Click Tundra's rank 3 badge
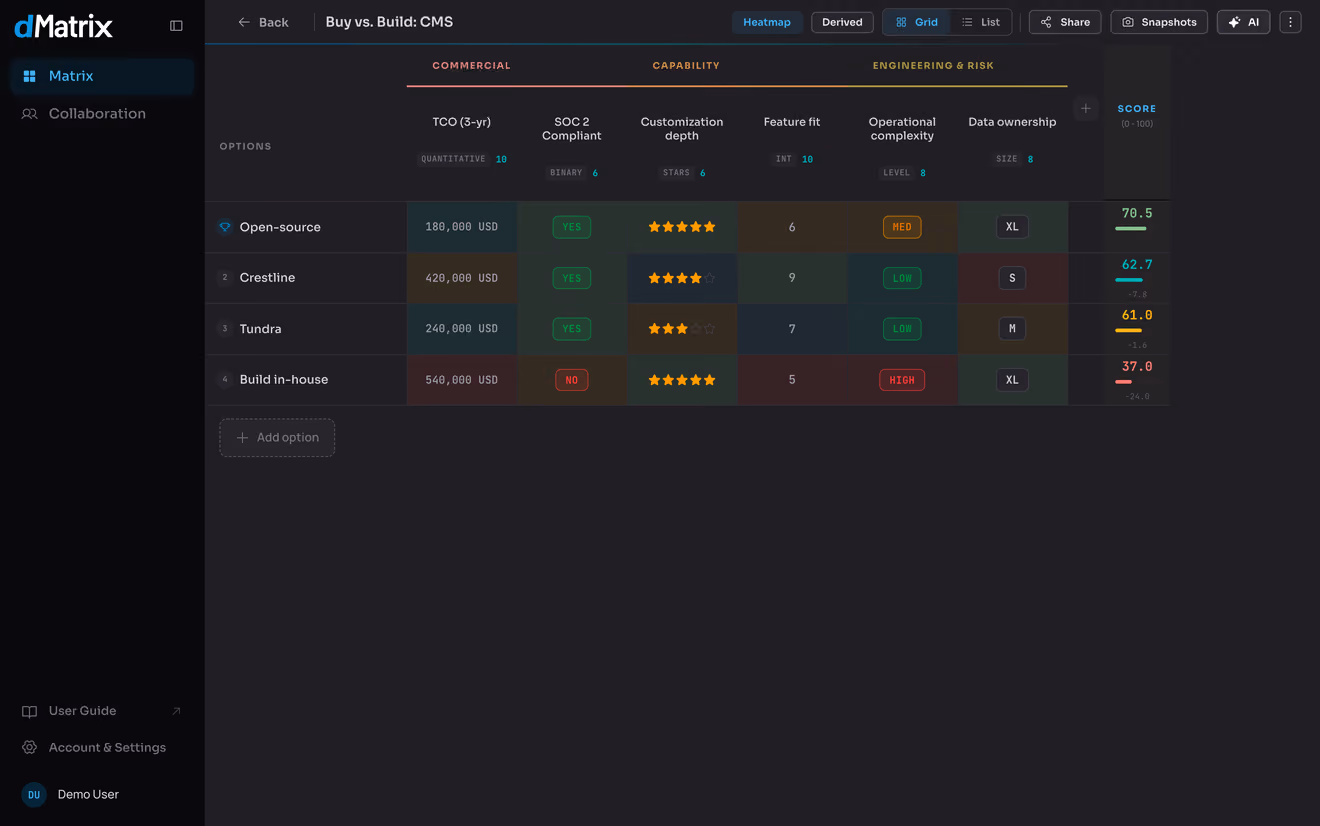Screen dimensions: 1320x826 tap(225, 329)
